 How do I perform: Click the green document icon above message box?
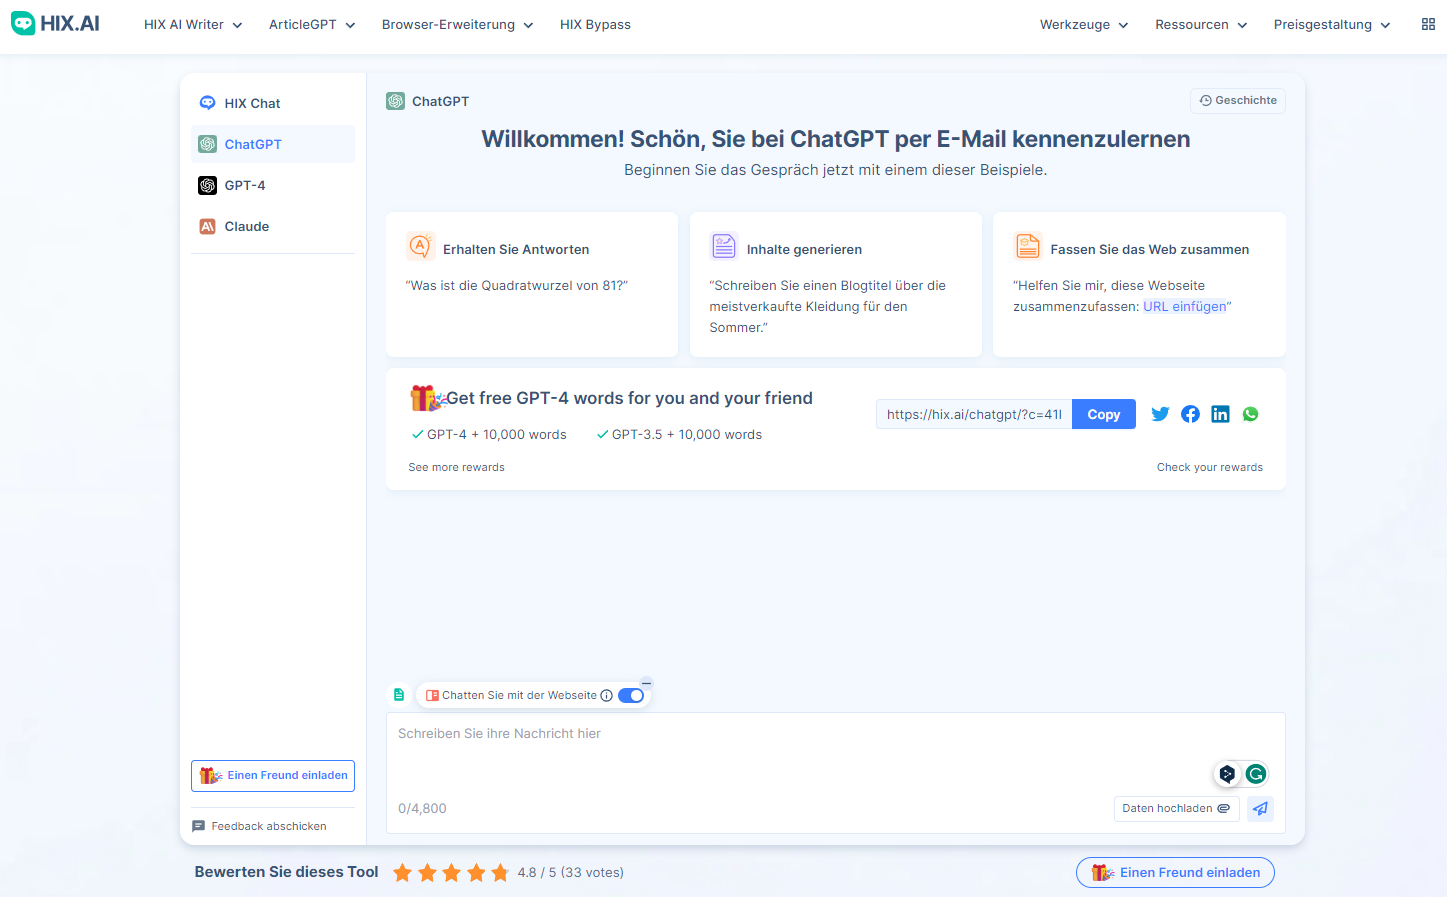click(398, 694)
